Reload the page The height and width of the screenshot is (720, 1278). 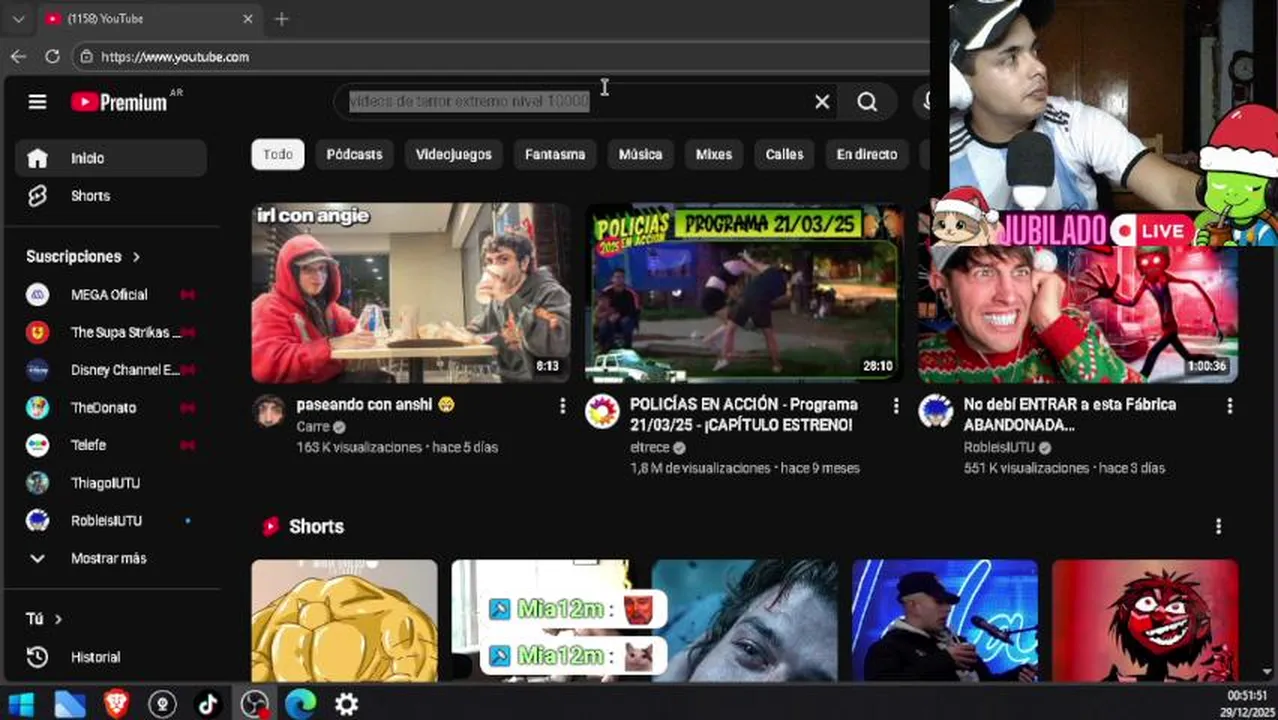(52, 57)
